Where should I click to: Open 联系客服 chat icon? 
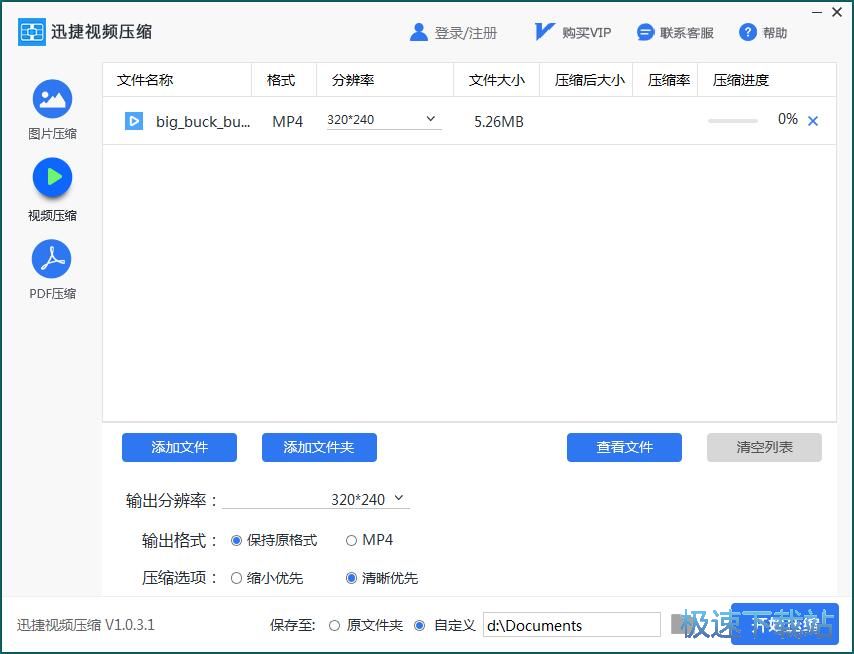[x=646, y=33]
